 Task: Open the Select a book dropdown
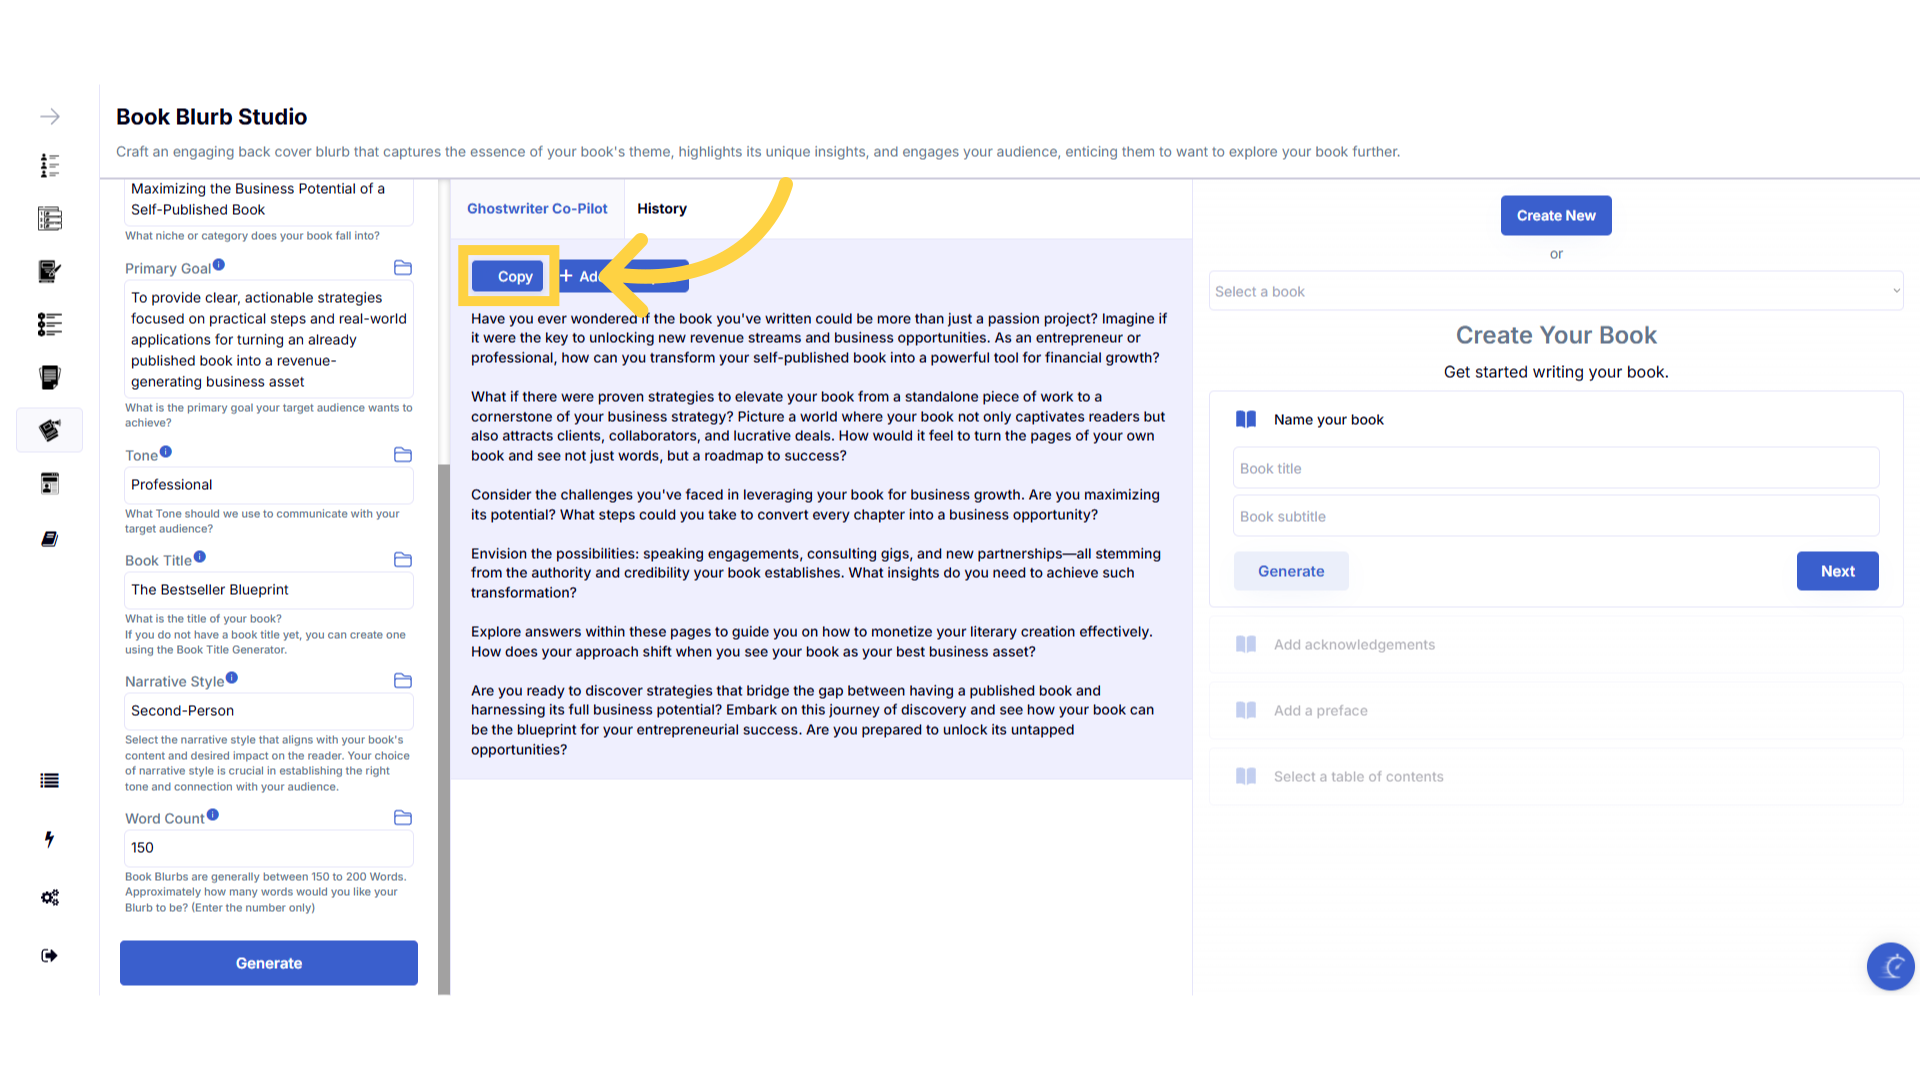1555,292
